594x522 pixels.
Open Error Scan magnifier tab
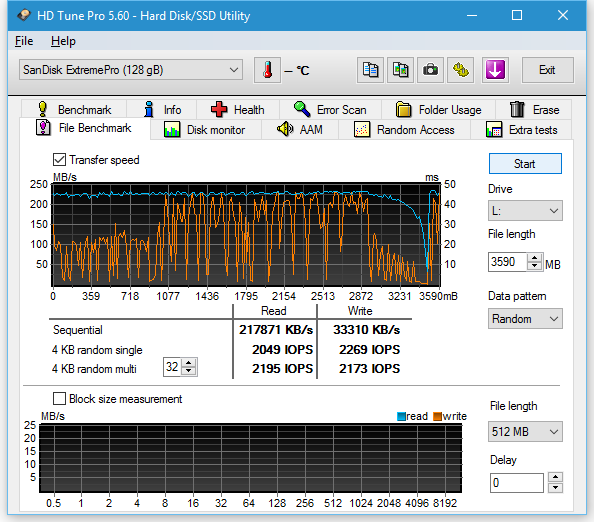330,109
